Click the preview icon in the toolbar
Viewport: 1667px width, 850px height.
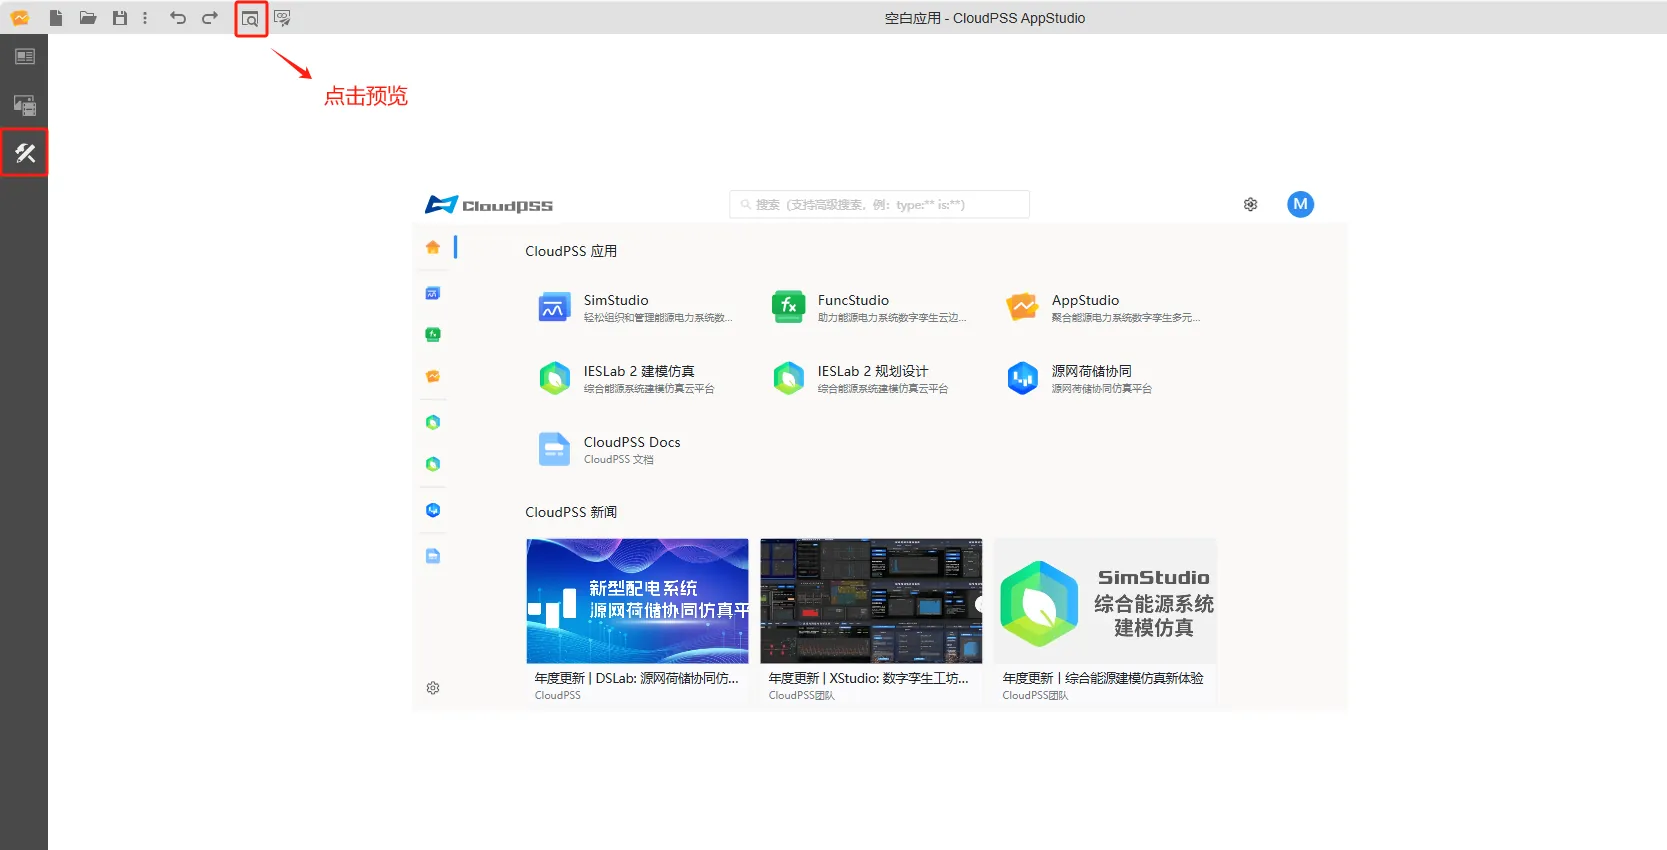pos(251,18)
